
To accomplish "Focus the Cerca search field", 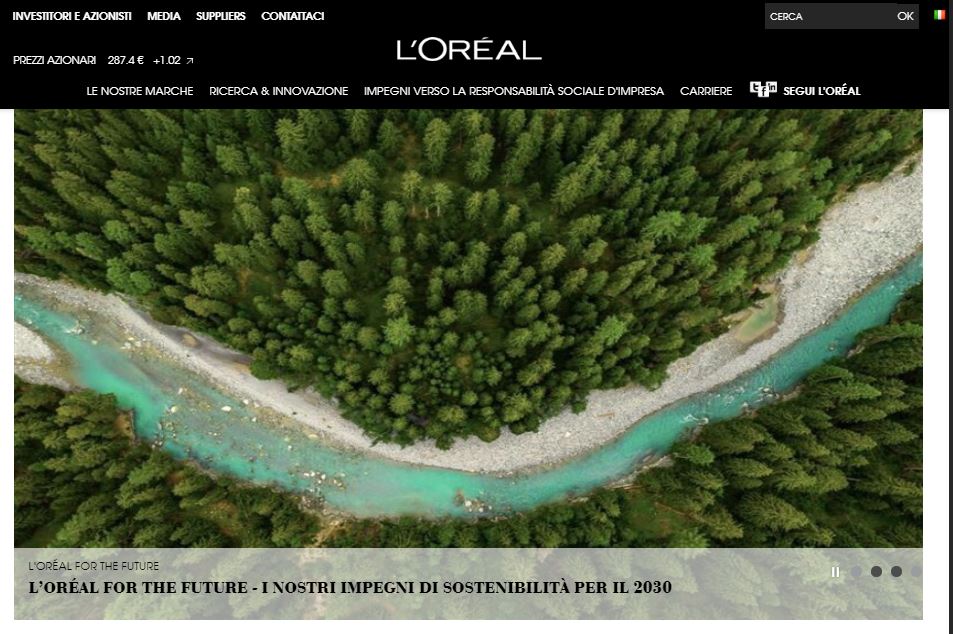I will [828, 16].
